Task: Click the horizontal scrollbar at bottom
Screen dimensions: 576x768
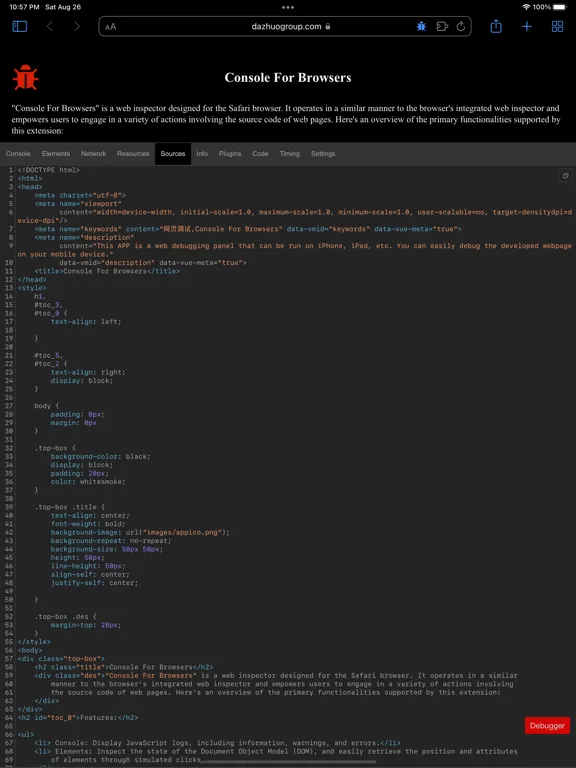Action: point(288,762)
